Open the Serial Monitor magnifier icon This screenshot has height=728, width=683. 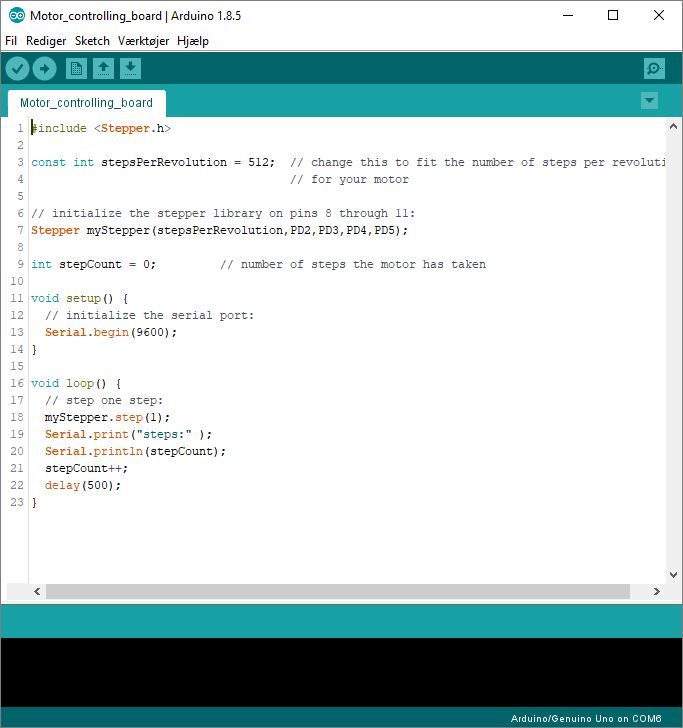[654, 69]
